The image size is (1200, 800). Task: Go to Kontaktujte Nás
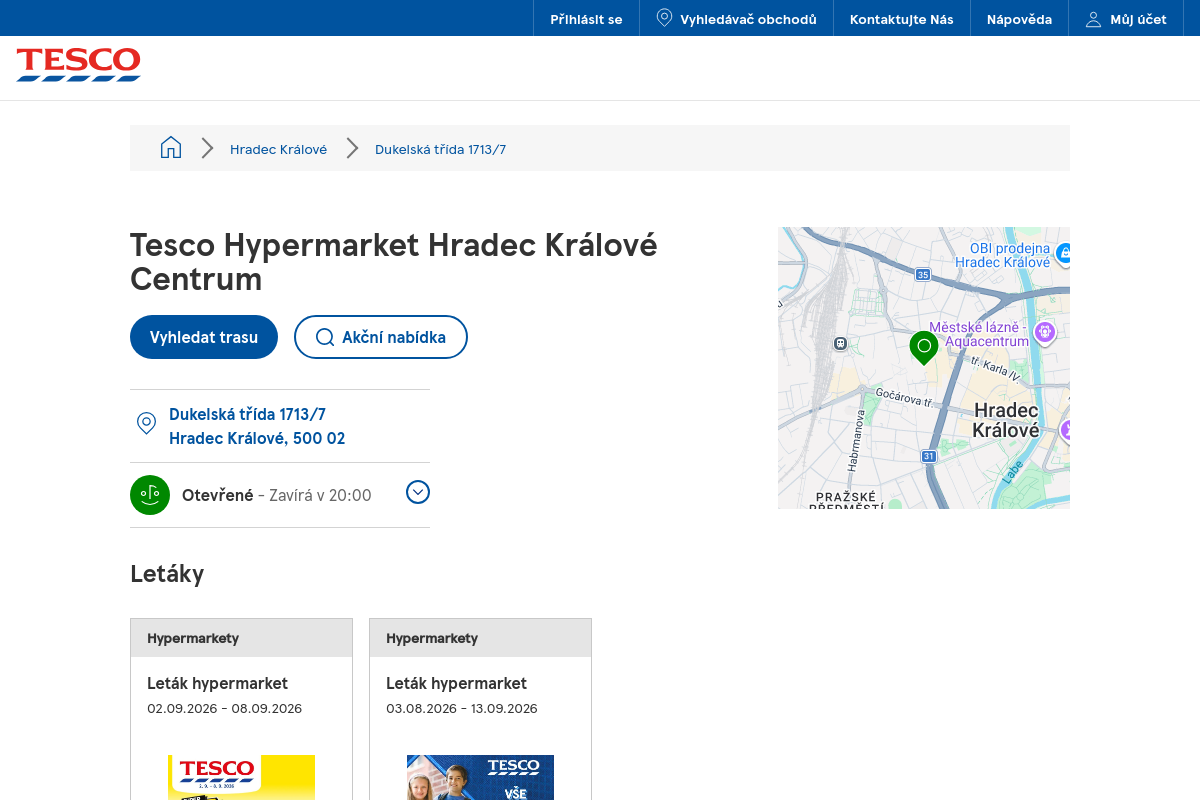pos(902,19)
